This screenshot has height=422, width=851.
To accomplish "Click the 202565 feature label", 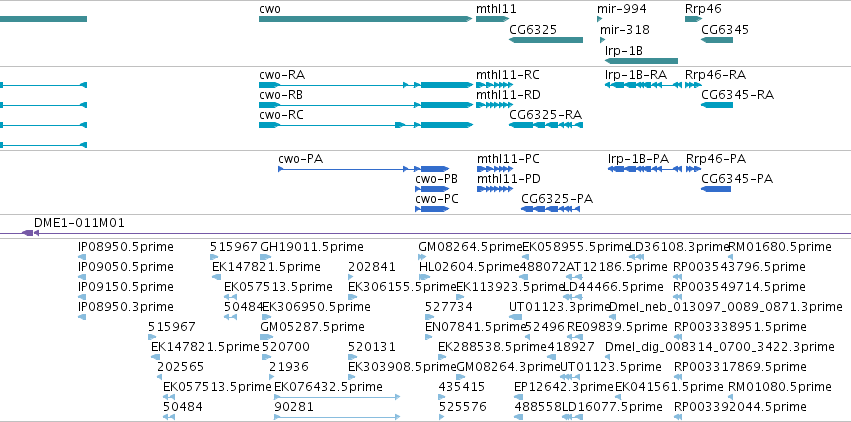I will click(181, 367).
